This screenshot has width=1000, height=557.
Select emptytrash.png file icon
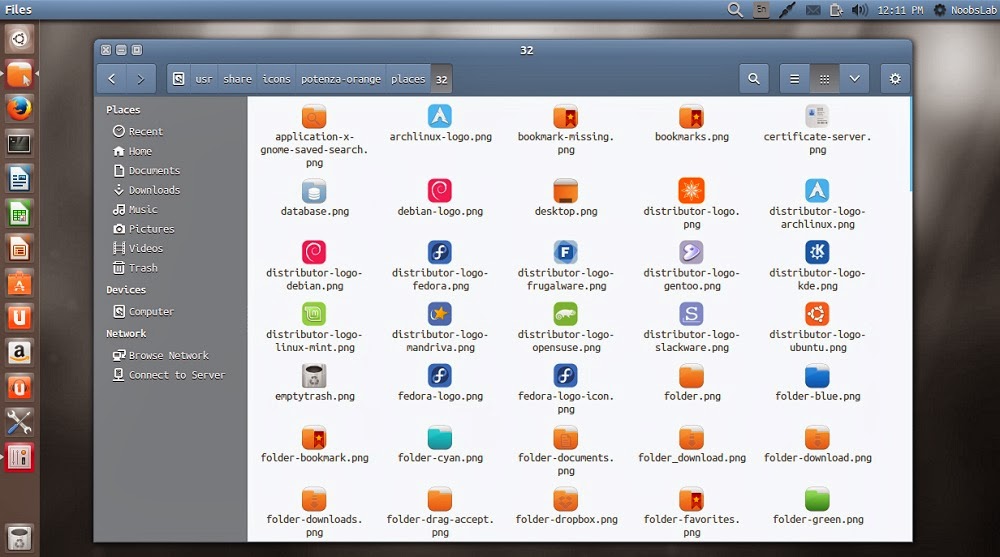pyautogui.click(x=314, y=376)
